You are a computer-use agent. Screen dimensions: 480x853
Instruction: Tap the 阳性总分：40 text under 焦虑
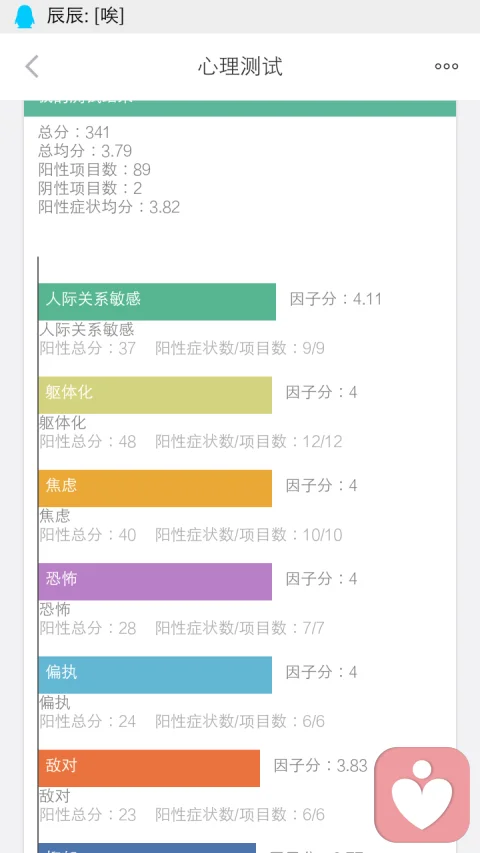(88, 535)
